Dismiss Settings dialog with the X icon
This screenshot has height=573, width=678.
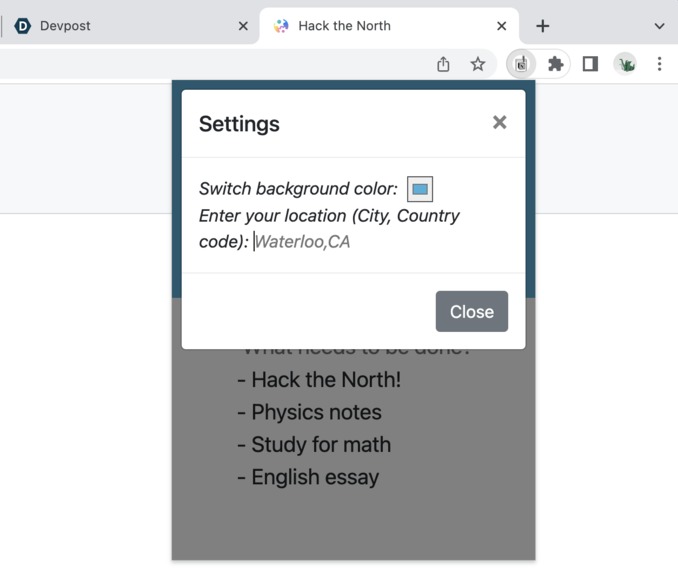tap(499, 122)
